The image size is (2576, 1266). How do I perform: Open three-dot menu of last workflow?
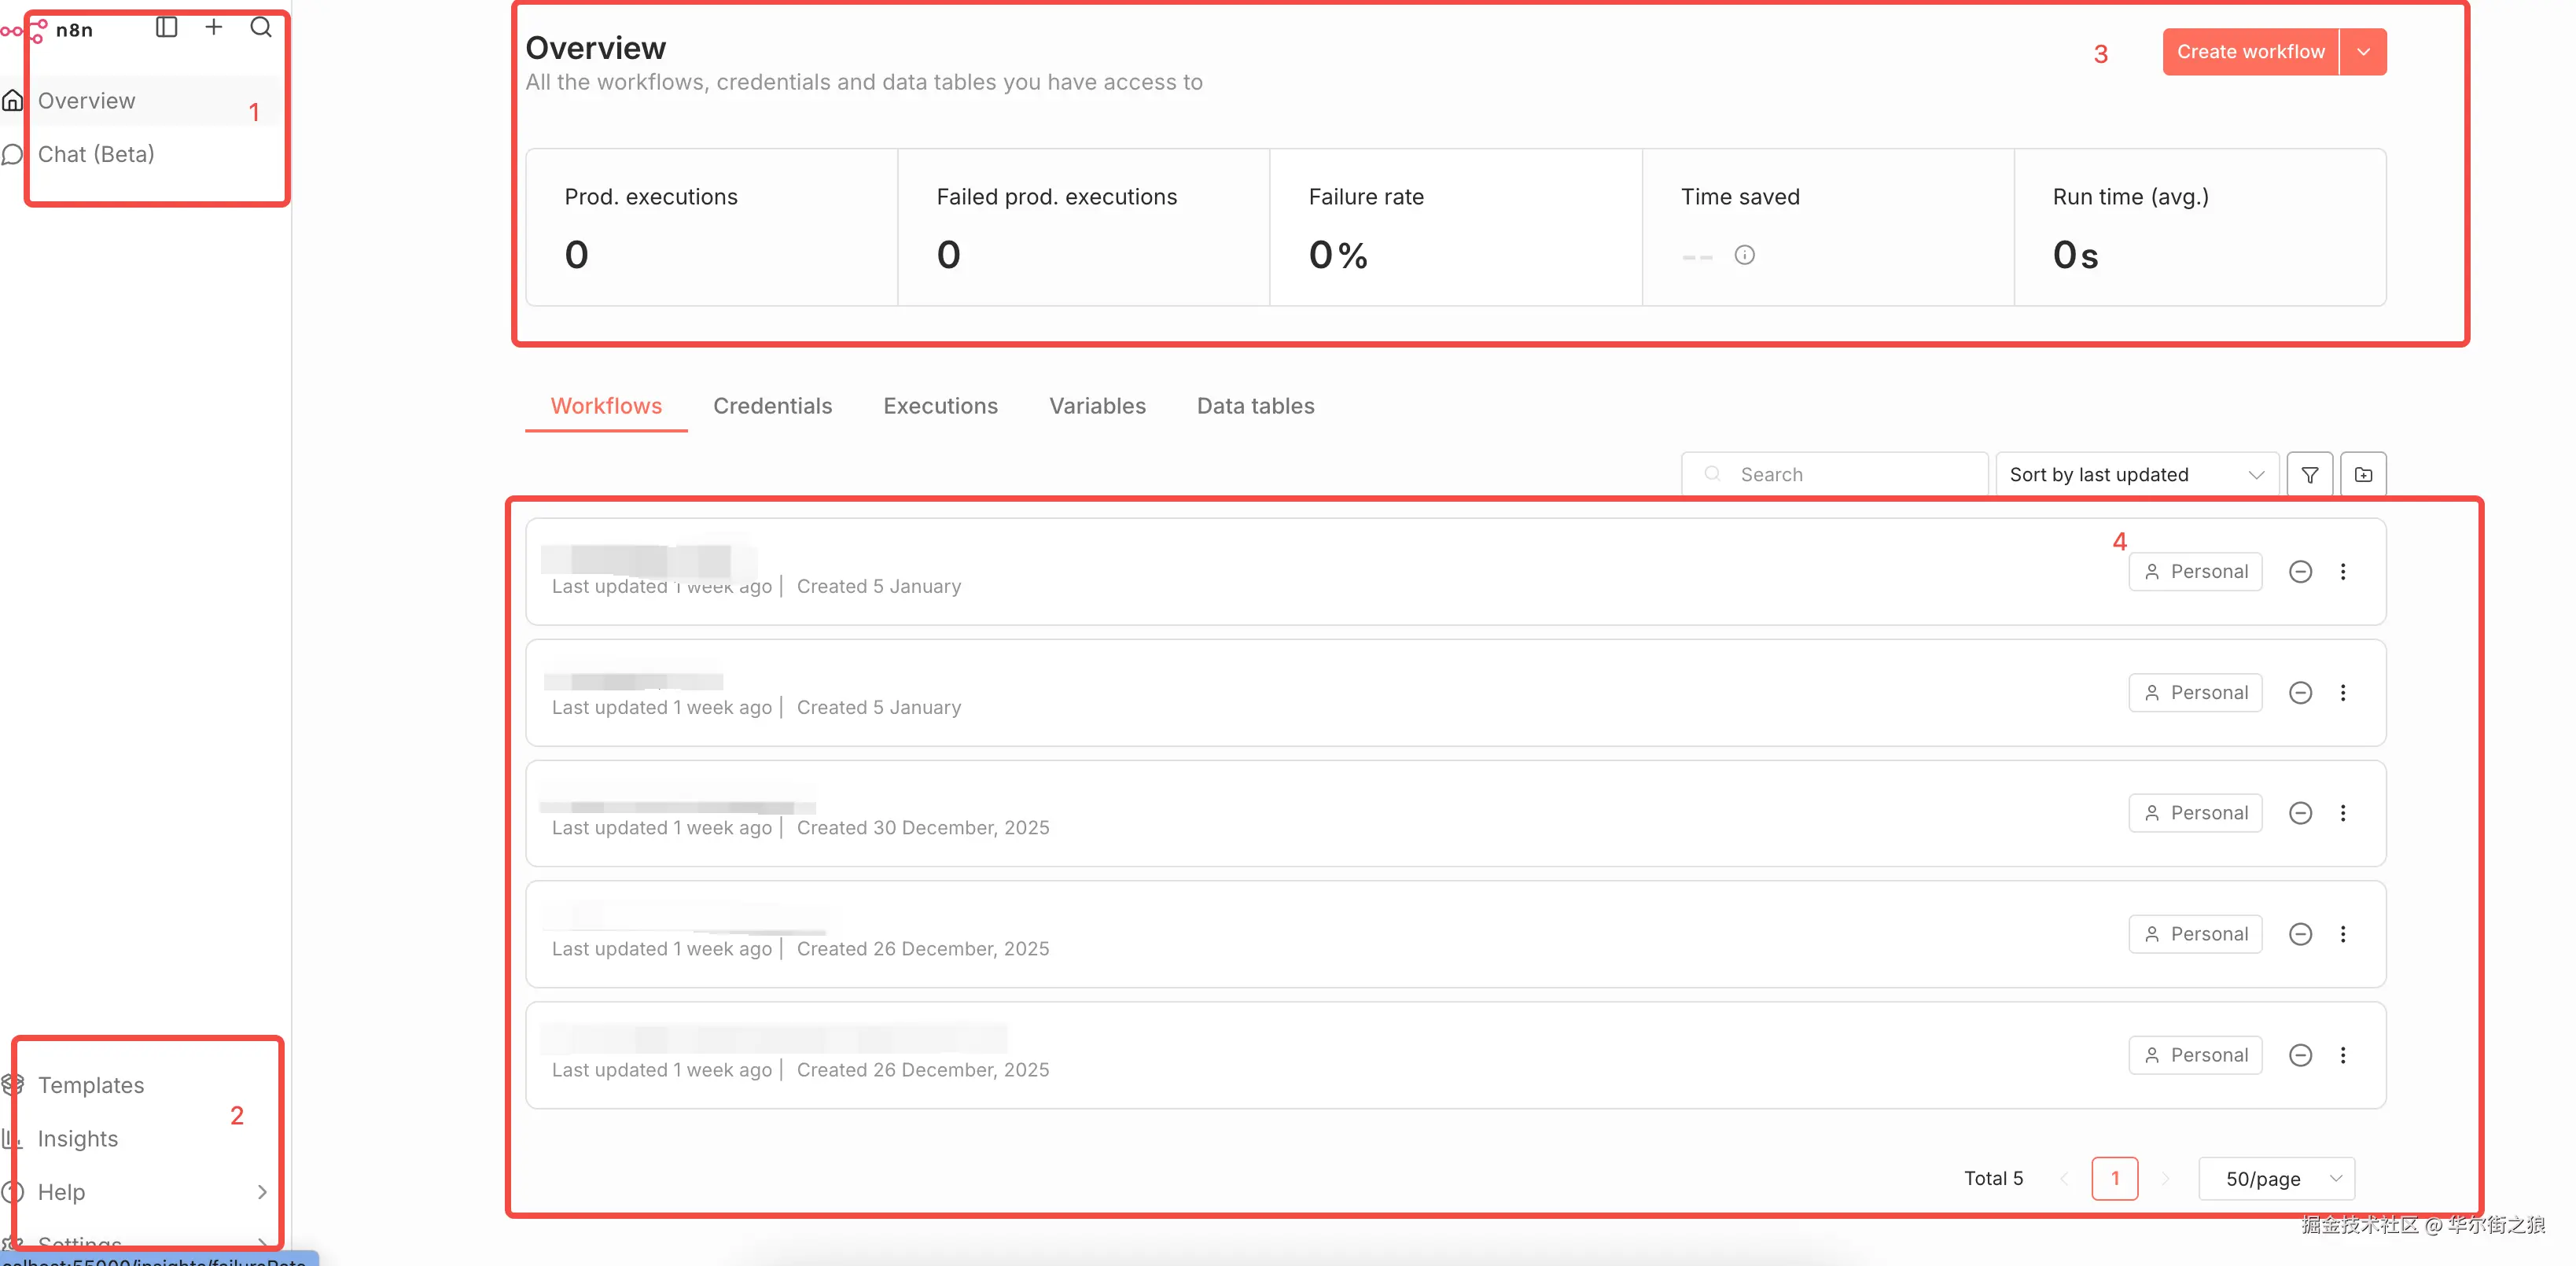point(2342,1055)
